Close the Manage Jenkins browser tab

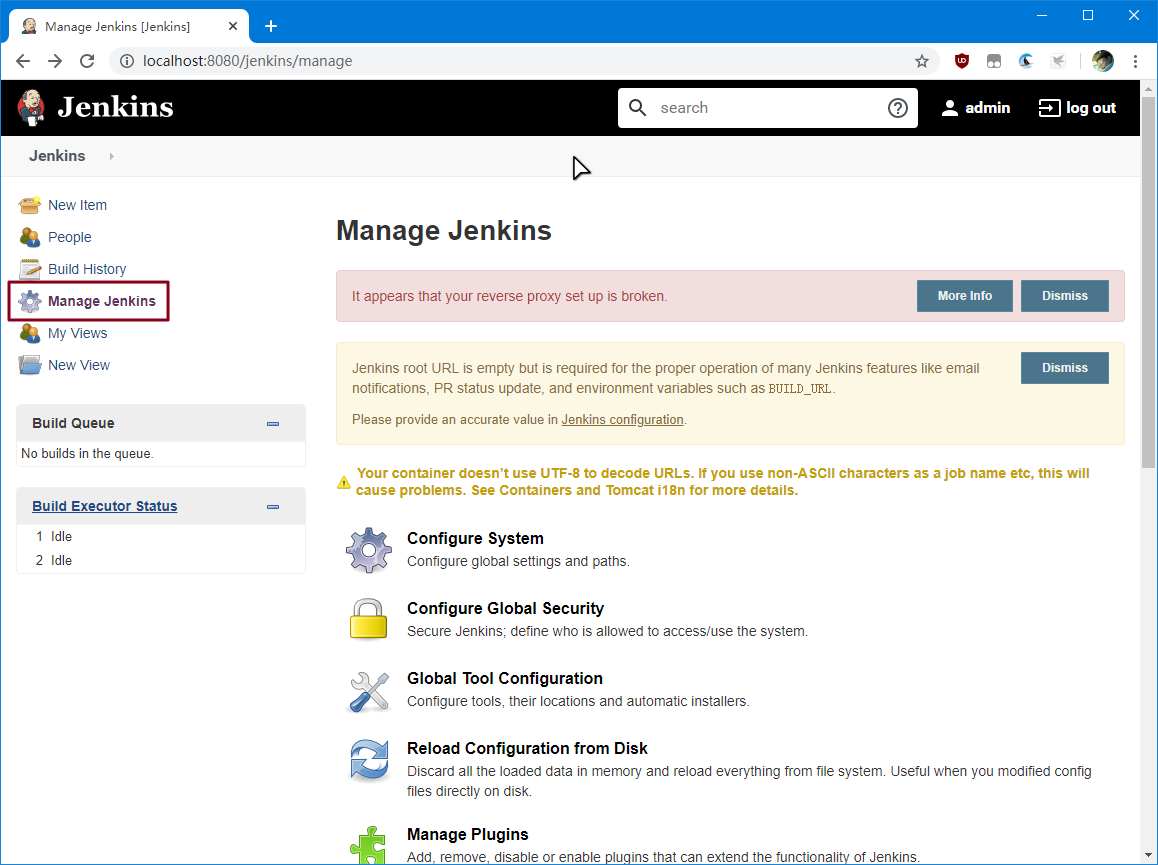click(x=233, y=27)
